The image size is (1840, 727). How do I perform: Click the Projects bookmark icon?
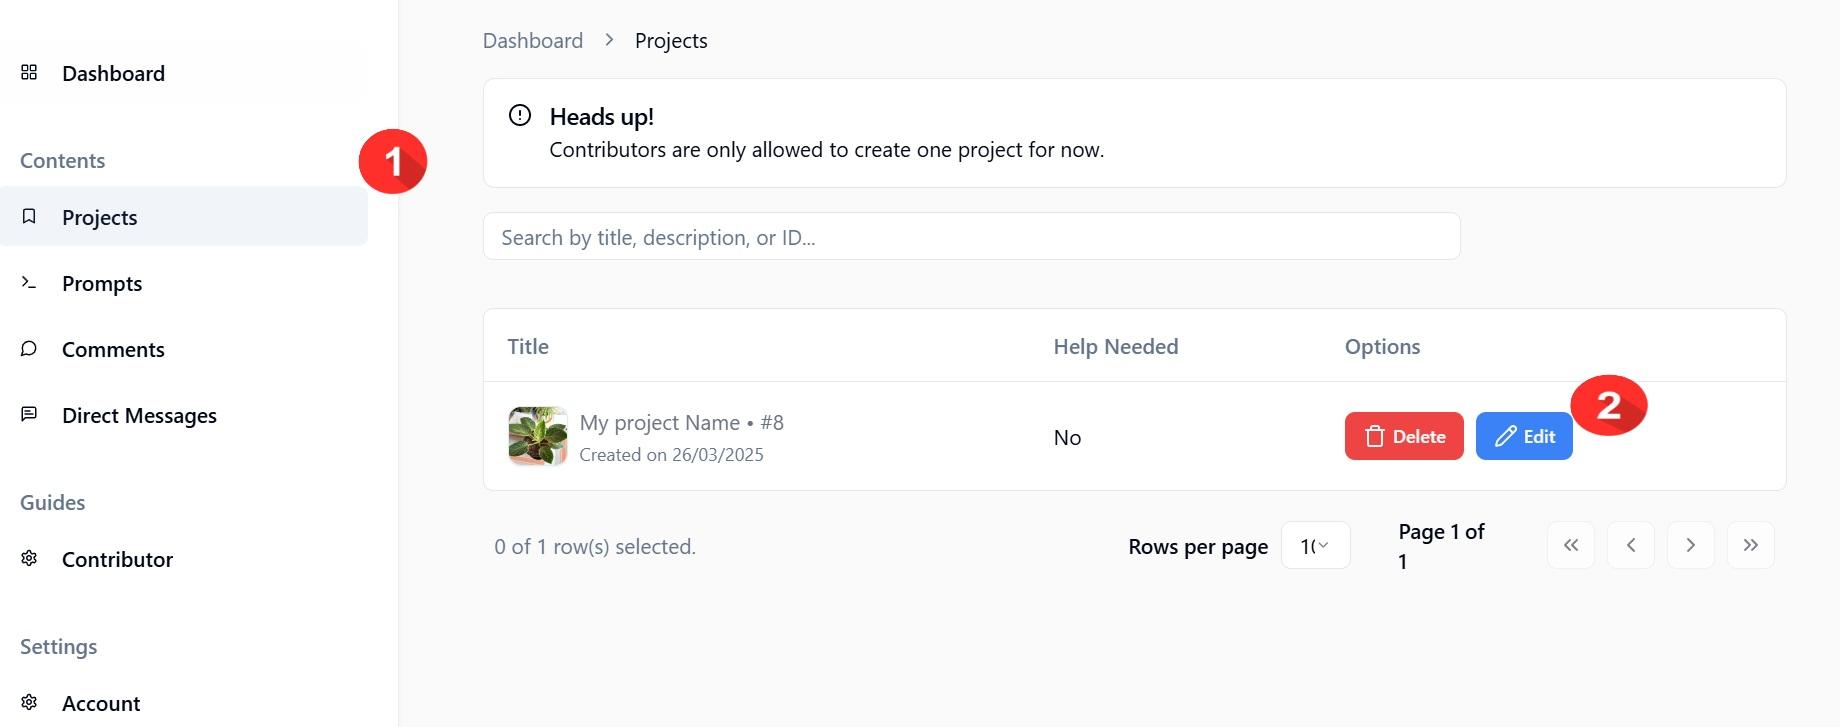(x=29, y=216)
